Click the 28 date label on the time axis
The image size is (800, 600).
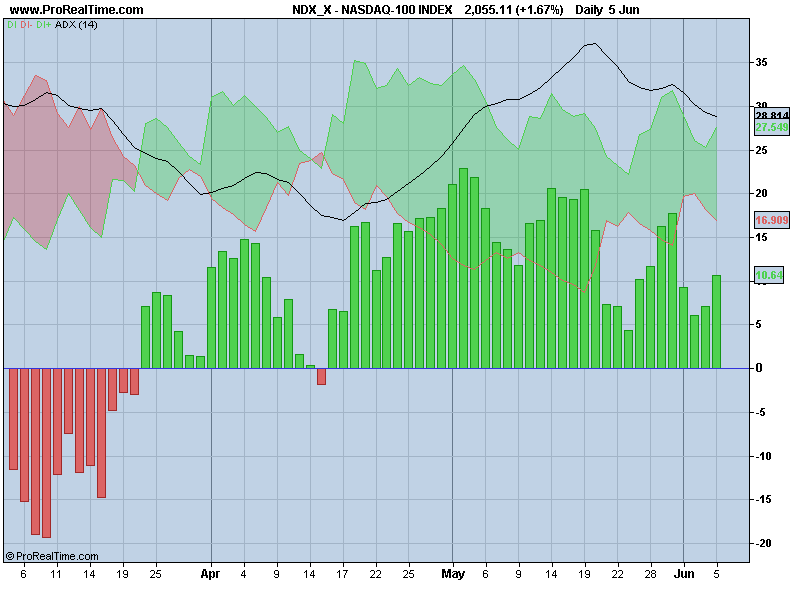(651, 574)
